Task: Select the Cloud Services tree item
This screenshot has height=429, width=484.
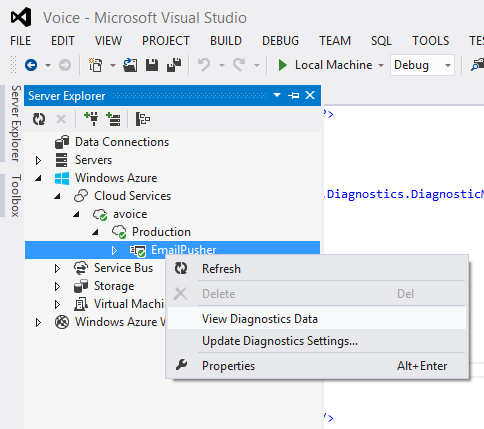Action: (x=132, y=196)
